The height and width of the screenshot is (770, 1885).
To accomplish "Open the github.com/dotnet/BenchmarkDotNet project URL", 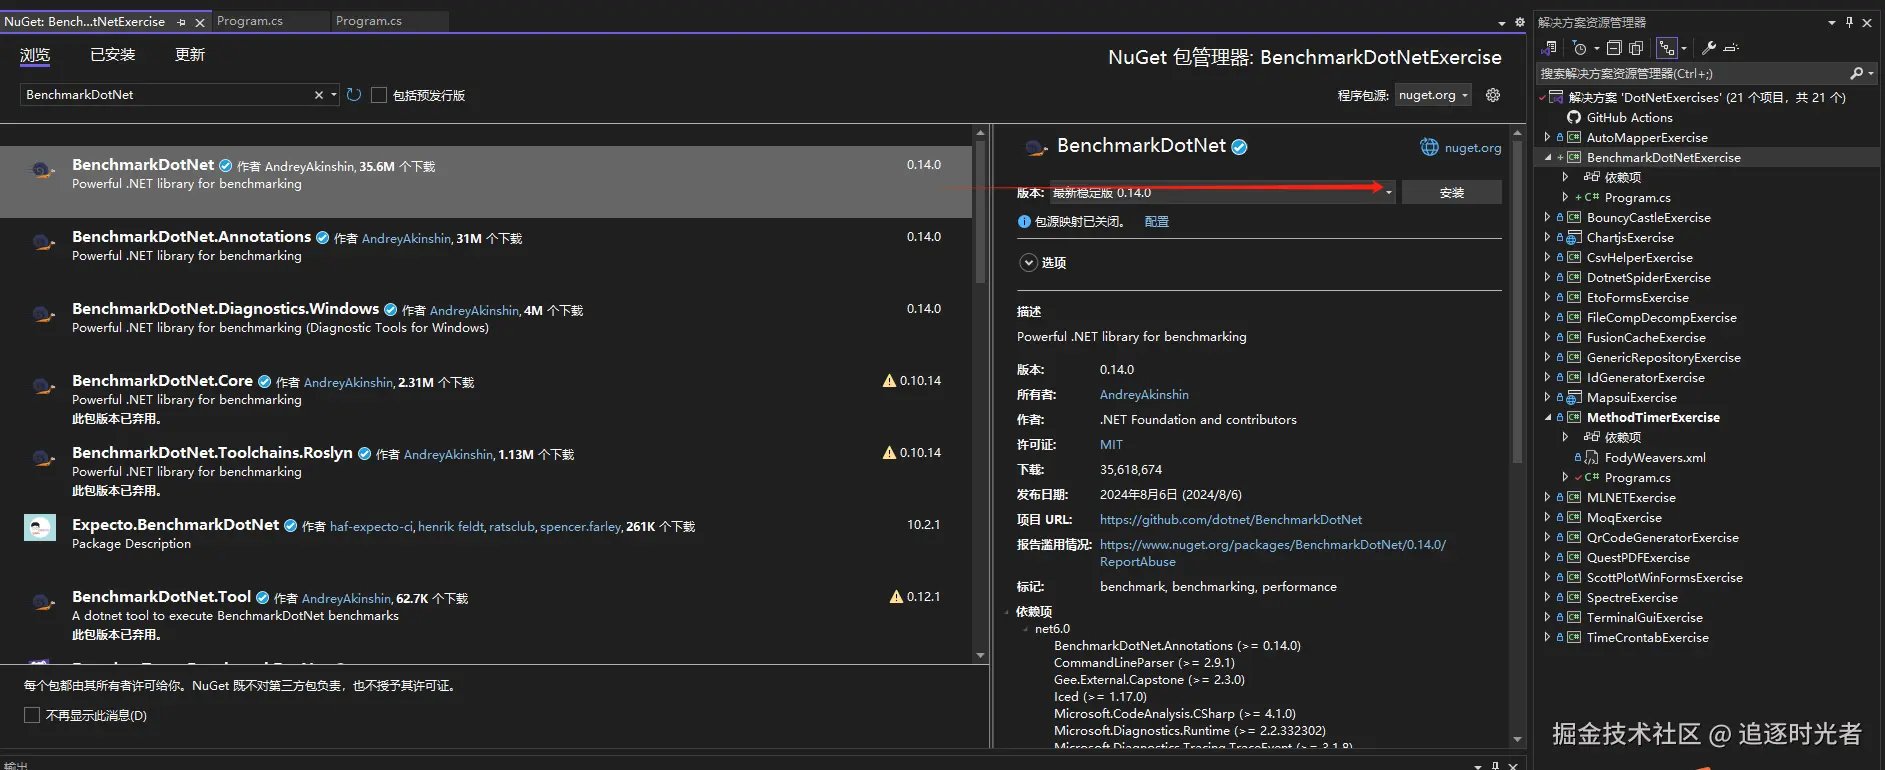I will pos(1231,520).
